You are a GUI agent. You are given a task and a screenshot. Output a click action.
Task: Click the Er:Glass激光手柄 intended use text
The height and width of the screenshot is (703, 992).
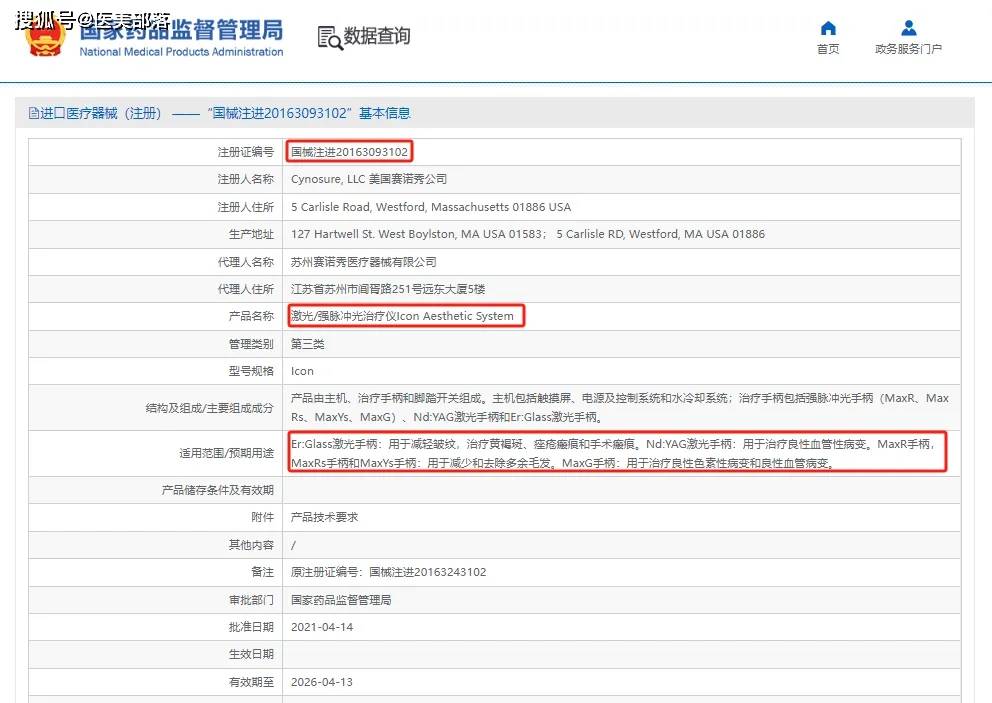pos(613,453)
